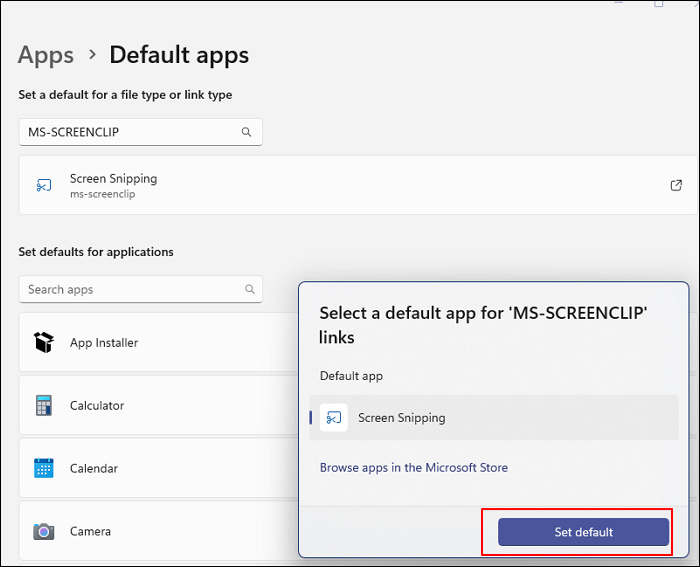Click the Set default button
The width and height of the screenshot is (700, 567).
pos(583,532)
